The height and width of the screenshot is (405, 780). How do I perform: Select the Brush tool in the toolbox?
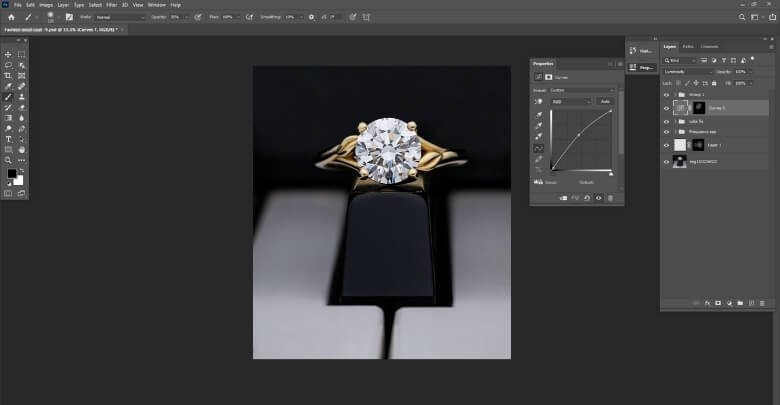coord(8,97)
